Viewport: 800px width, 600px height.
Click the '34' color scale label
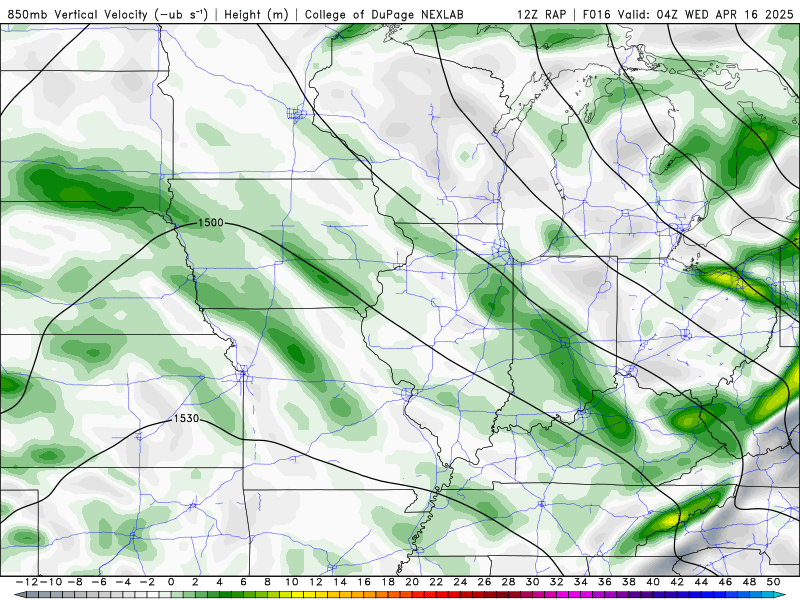pos(581,582)
